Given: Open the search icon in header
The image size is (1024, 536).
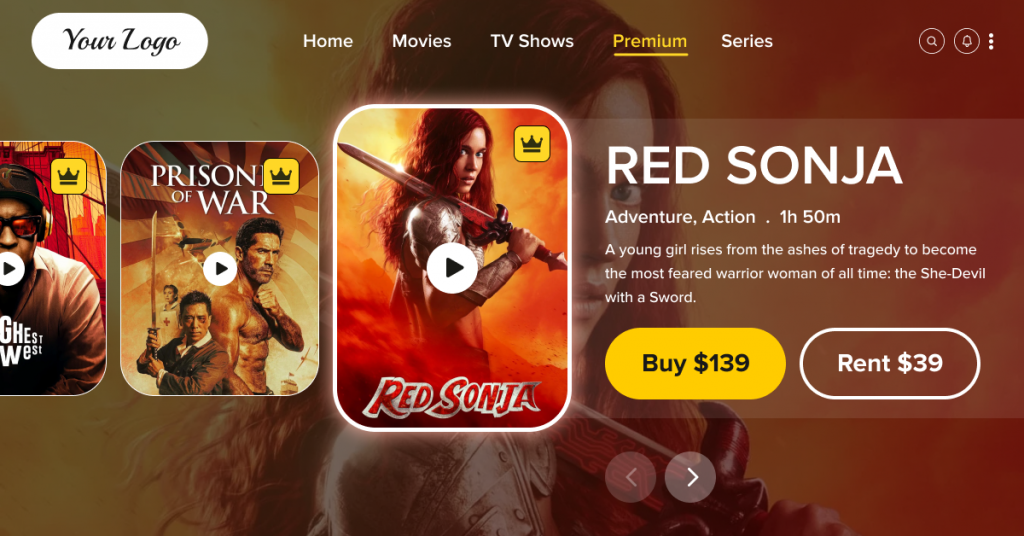Looking at the screenshot, I should (931, 41).
